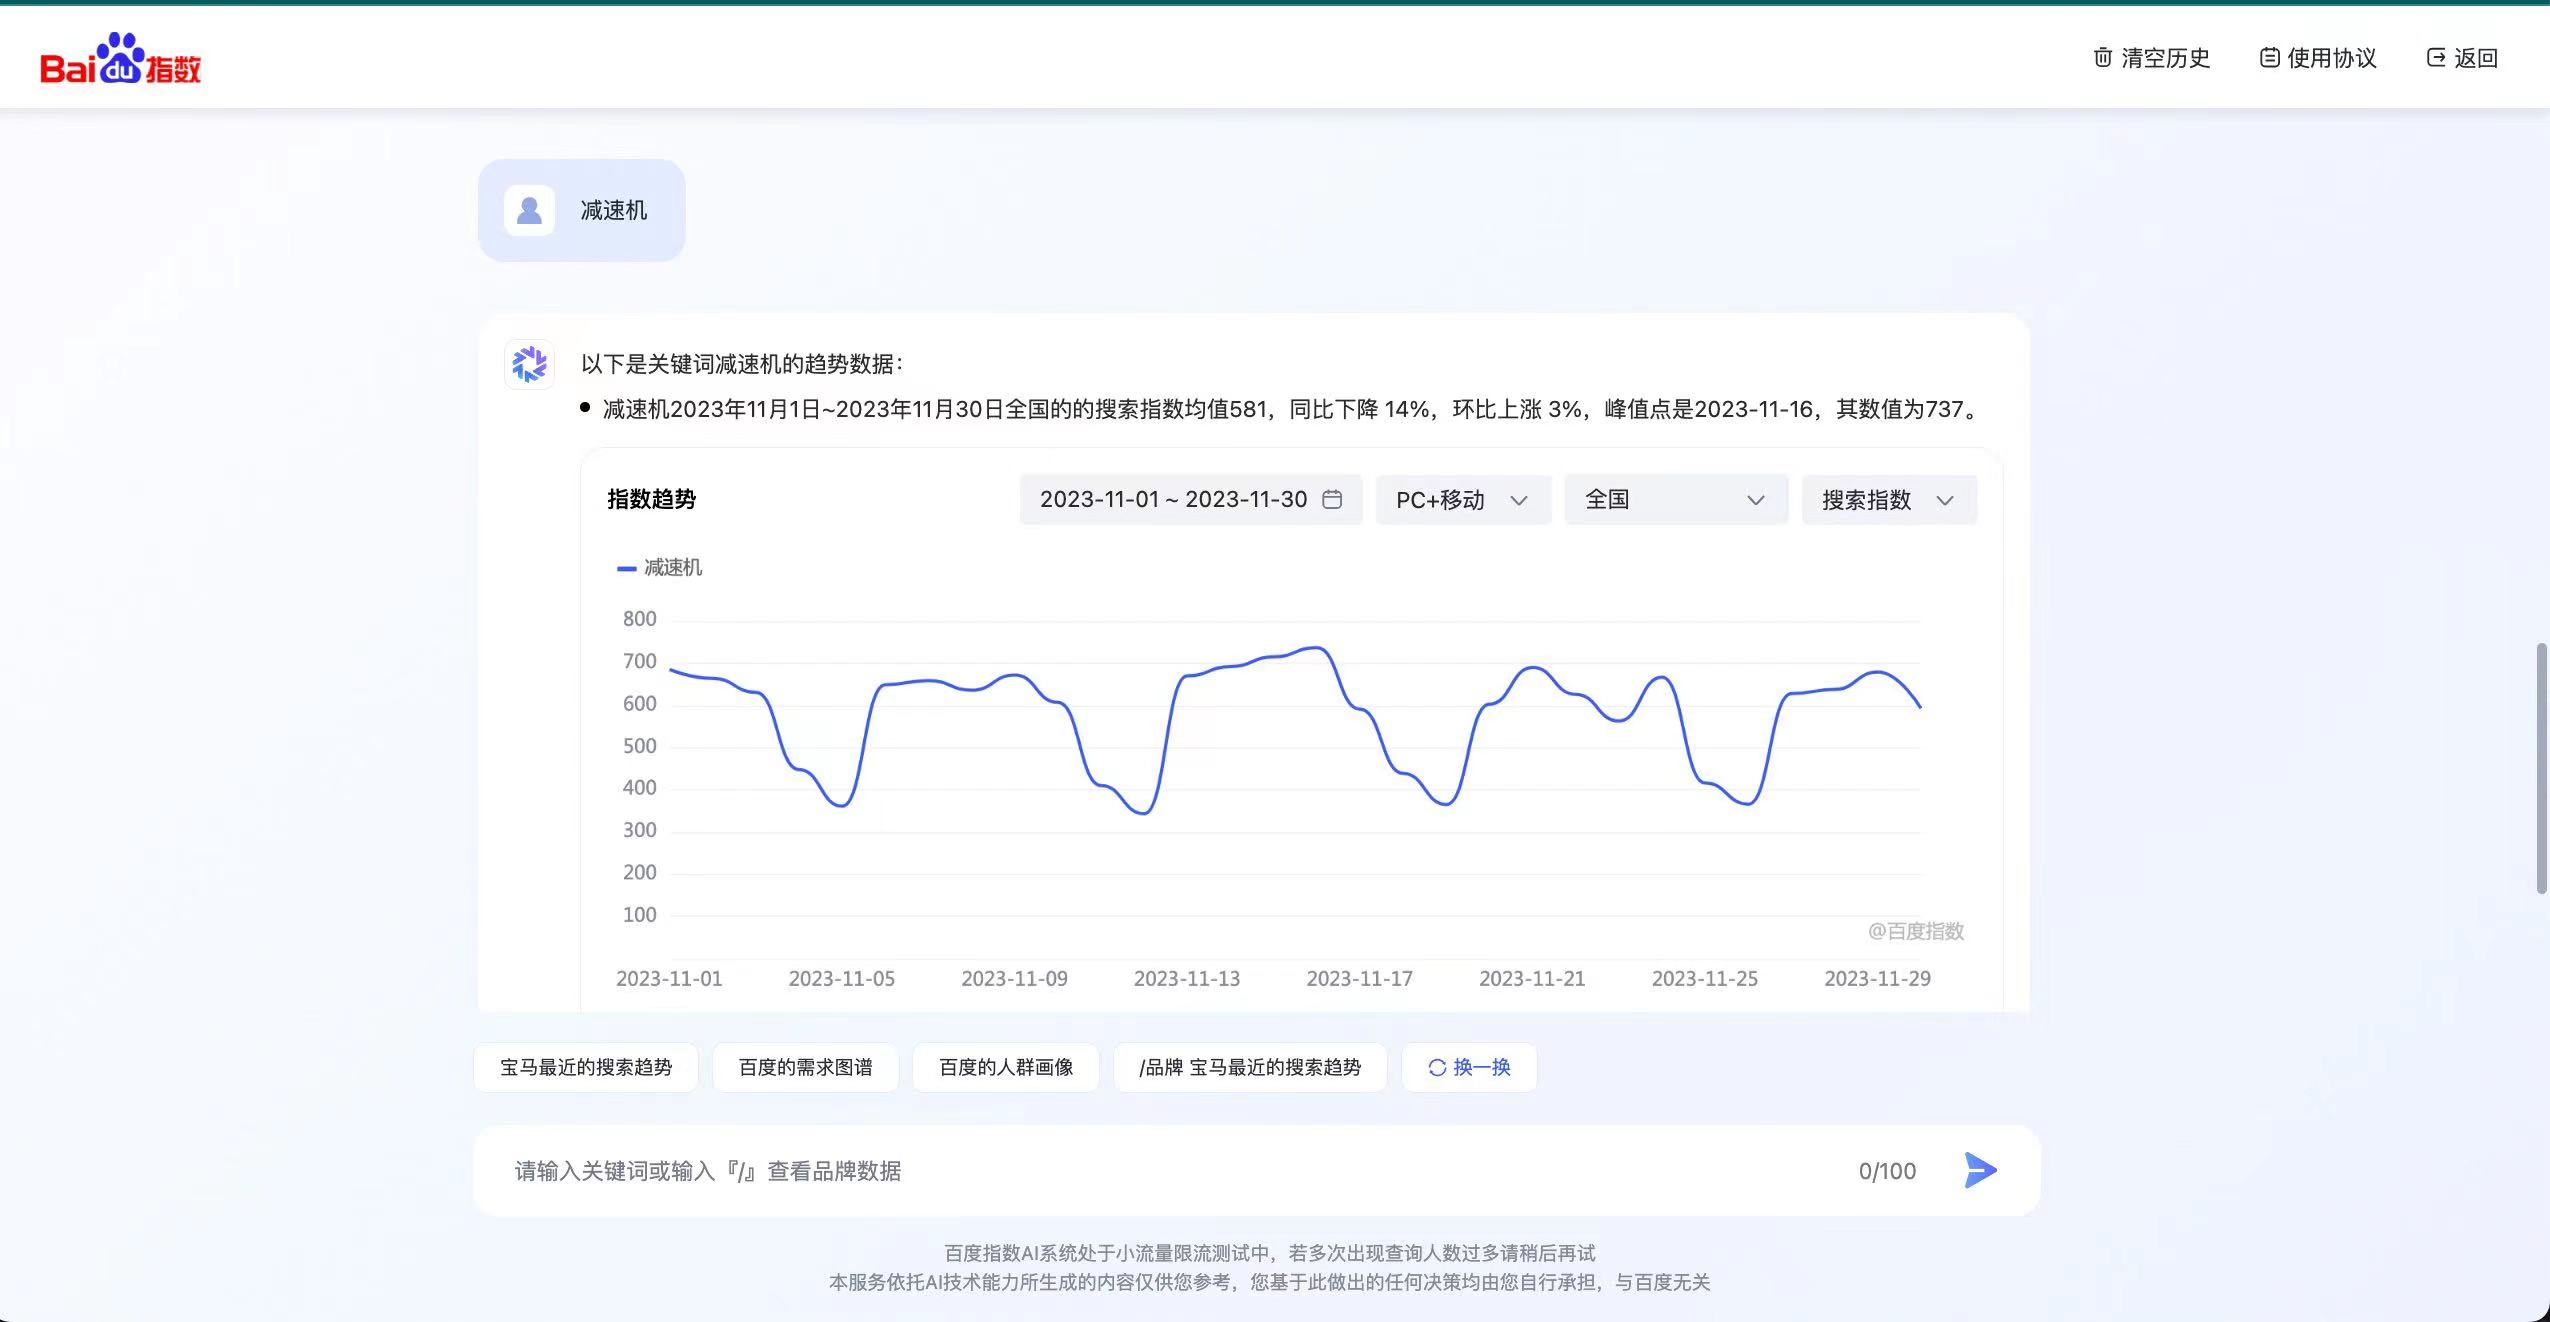The image size is (2550, 1322).
Task: Expand the 全国 region dropdown
Action: pyautogui.click(x=1676, y=499)
